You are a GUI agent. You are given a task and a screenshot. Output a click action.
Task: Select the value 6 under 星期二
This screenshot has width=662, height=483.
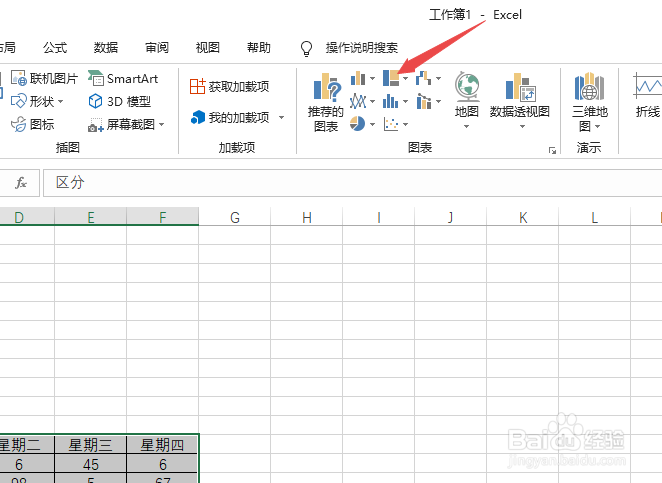click(27, 464)
